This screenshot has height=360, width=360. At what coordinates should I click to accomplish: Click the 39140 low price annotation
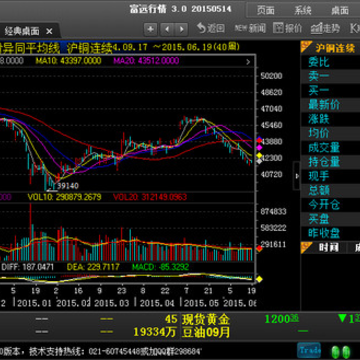(x=68, y=186)
